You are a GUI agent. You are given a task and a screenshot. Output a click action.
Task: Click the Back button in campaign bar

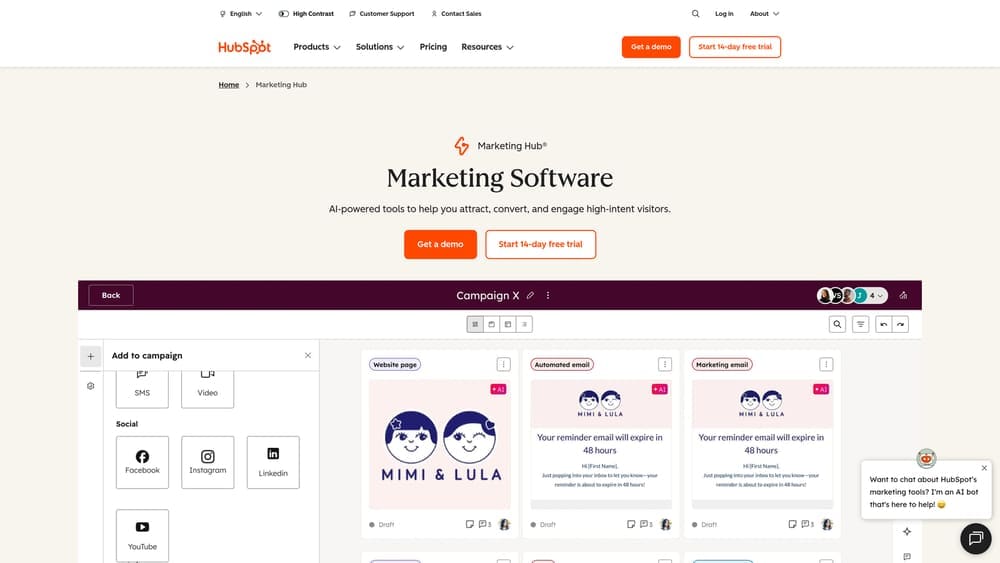coord(111,295)
